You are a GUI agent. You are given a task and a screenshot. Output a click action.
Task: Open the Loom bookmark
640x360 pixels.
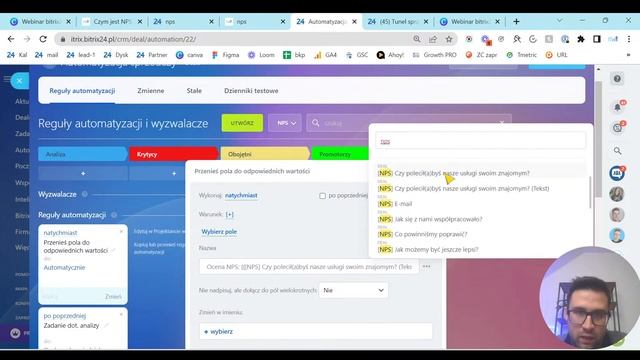tap(261, 55)
